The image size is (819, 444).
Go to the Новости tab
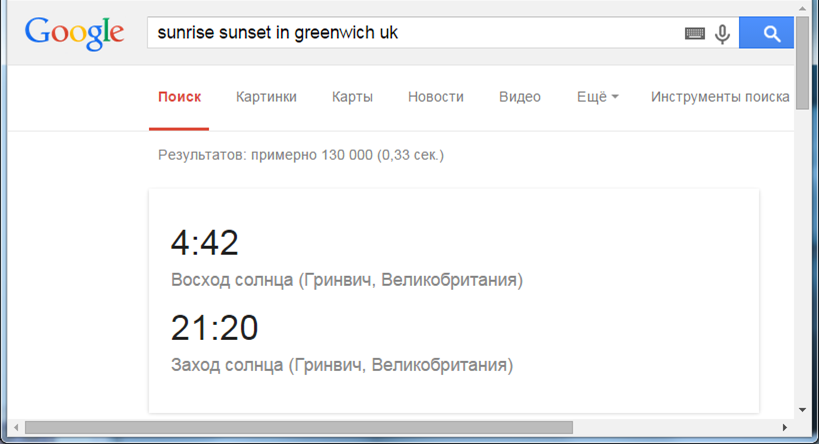click(x=436, y=97)
